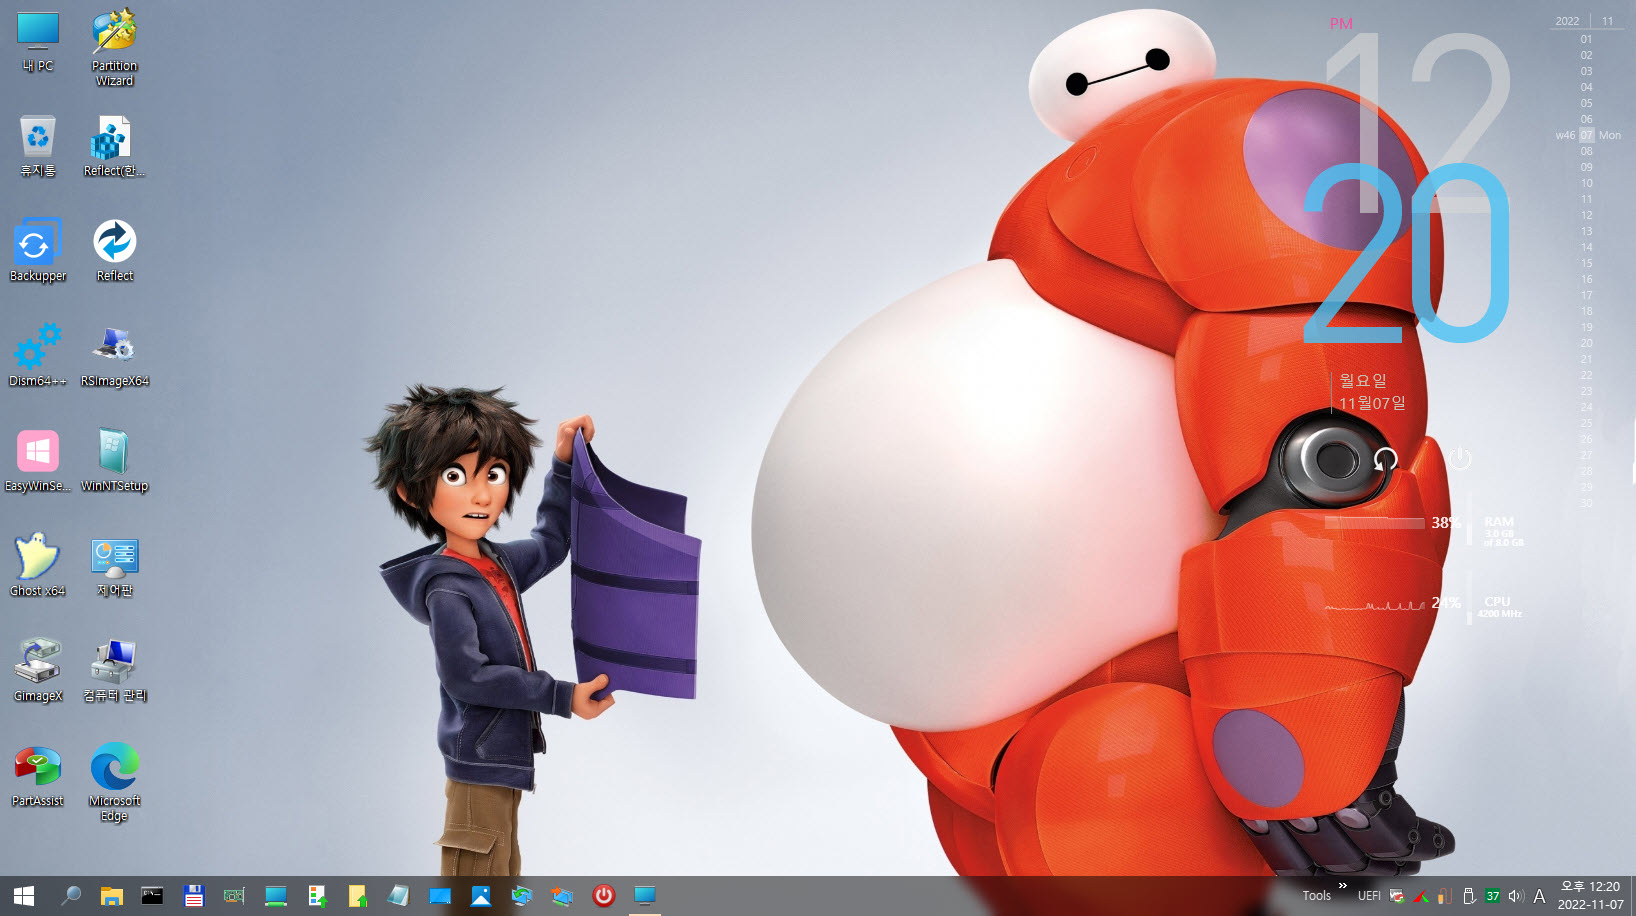1636x916 pixels.
Task: Click the active monitor taskbar icon
Action: coord(645,896)
